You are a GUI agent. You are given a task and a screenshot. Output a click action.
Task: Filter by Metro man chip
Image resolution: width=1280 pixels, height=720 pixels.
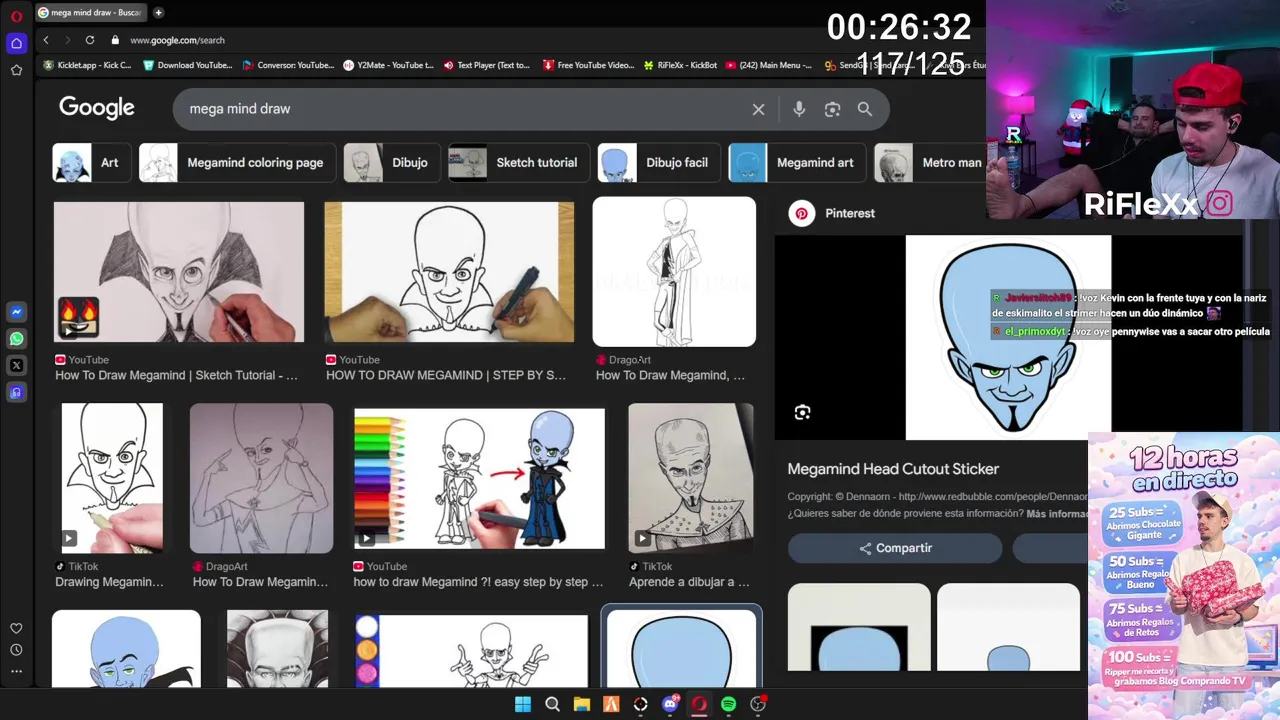[x=930, y=163]
